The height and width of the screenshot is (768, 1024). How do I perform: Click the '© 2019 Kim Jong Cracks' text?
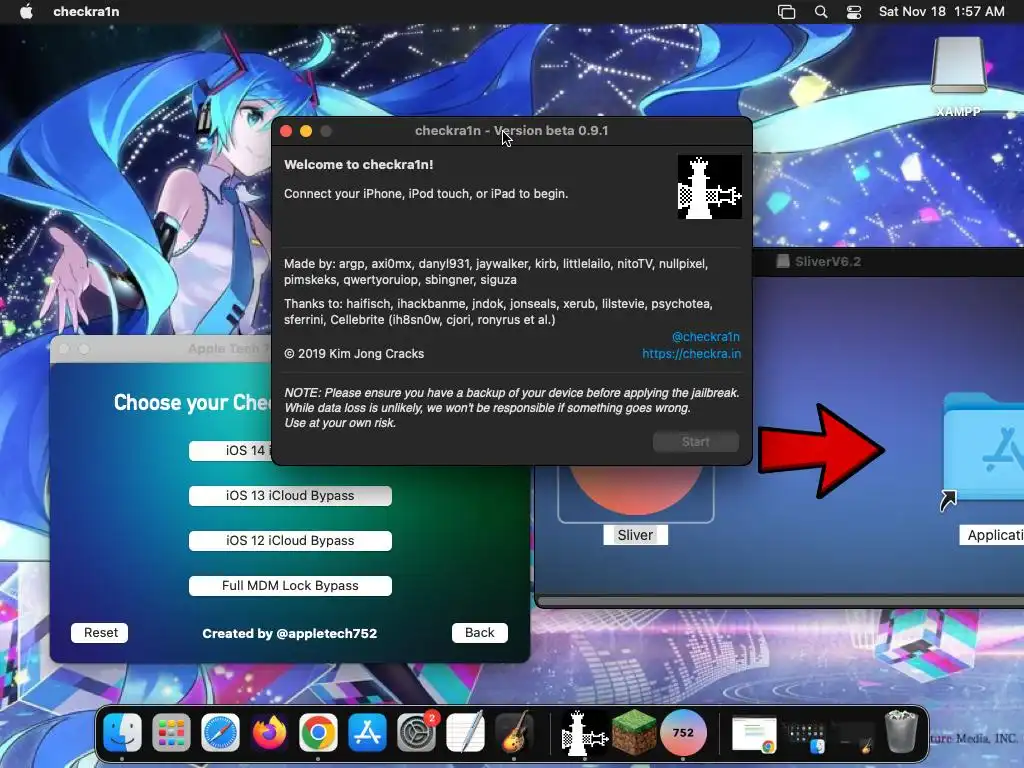click(354, 353)
